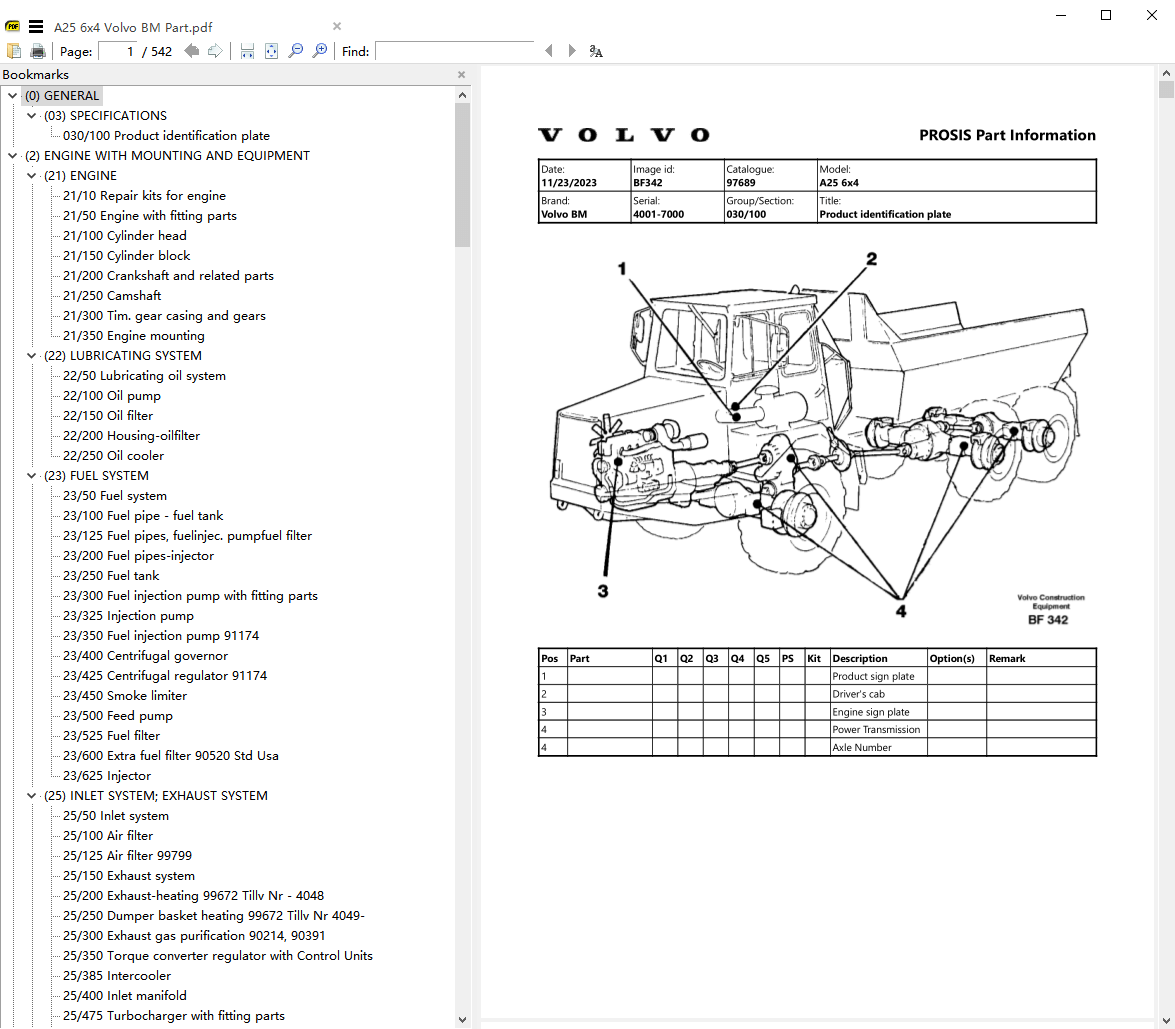Collapse the (03) SPECIFICATIONS node
The height and width of the screenshot is (1029, 1175).
click(31, 115)
